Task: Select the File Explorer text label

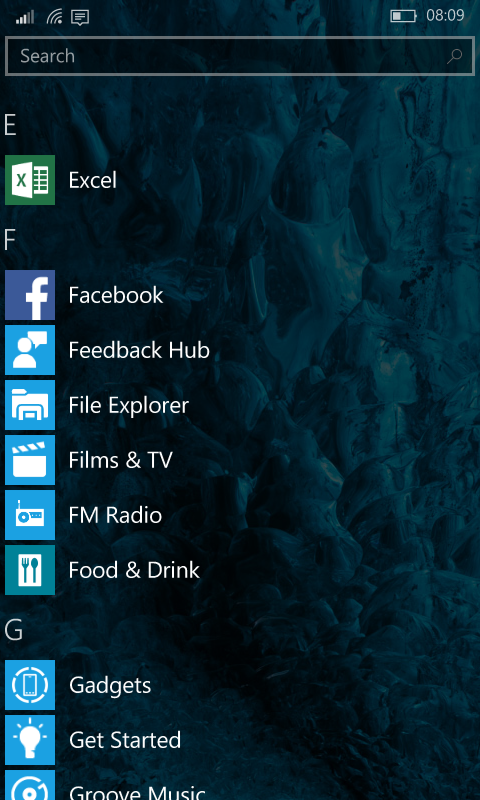Action: [129, 405]
